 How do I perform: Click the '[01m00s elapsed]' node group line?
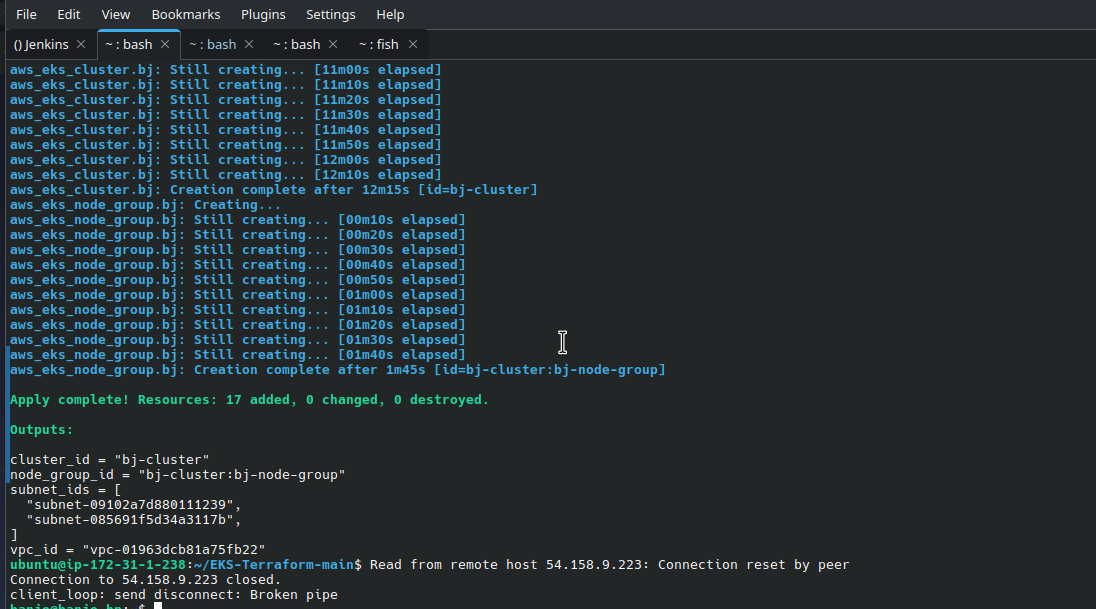[238, 295]
